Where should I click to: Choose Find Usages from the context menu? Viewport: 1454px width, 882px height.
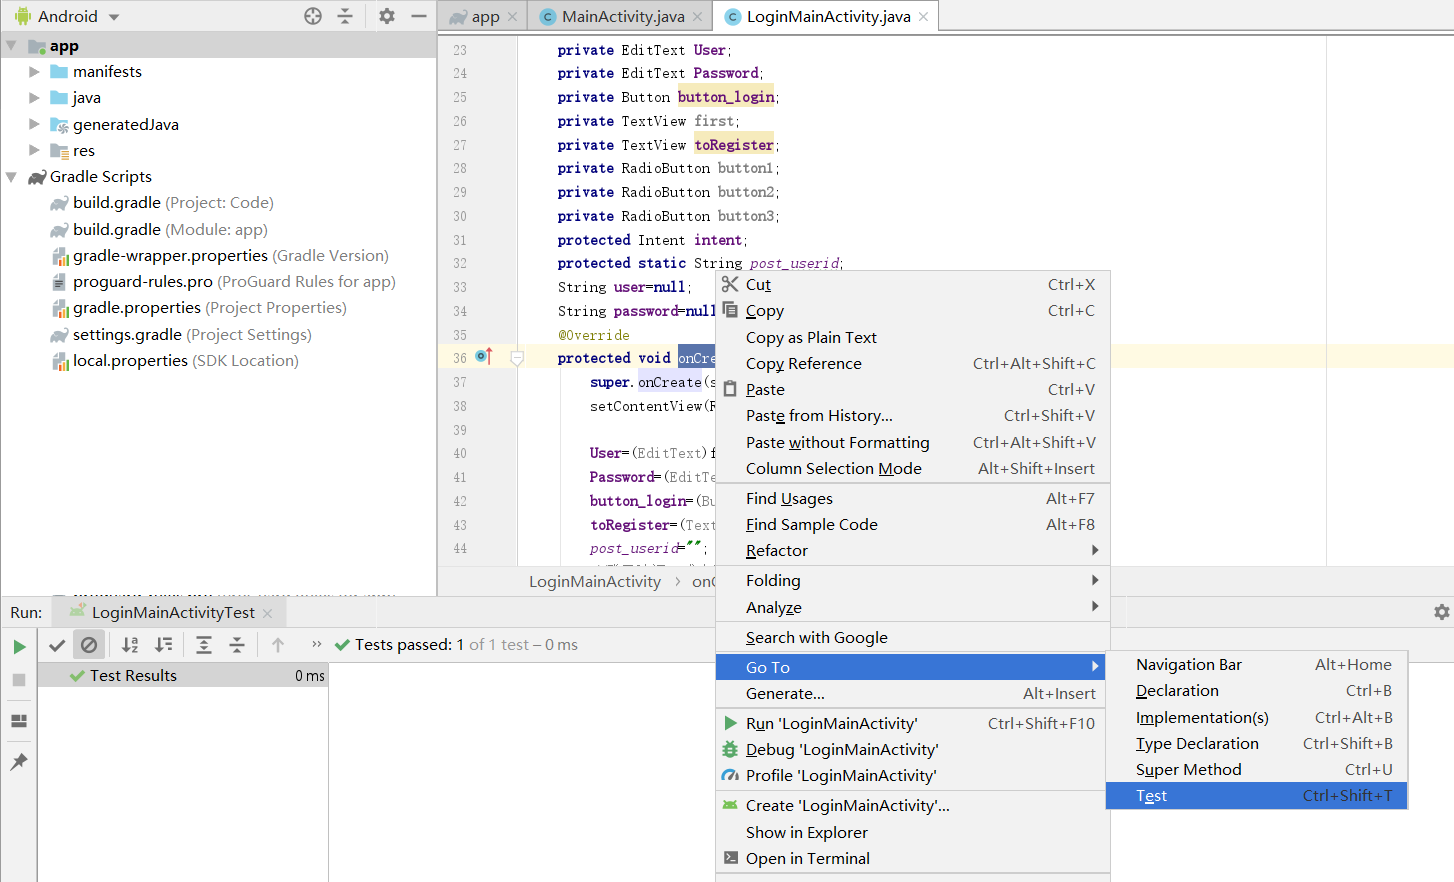[789, 498]
